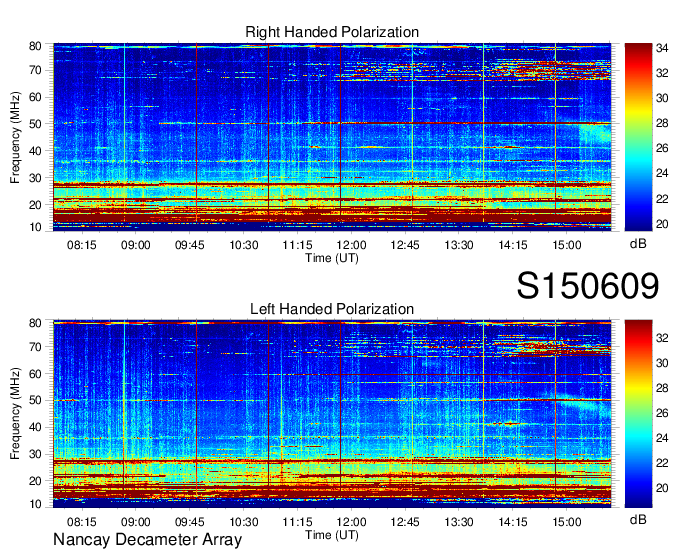Viewport: 680px width, 552px height.
Task: Click the 30 MHz tick on the bottom plot
Action: (x=35, y=454)
